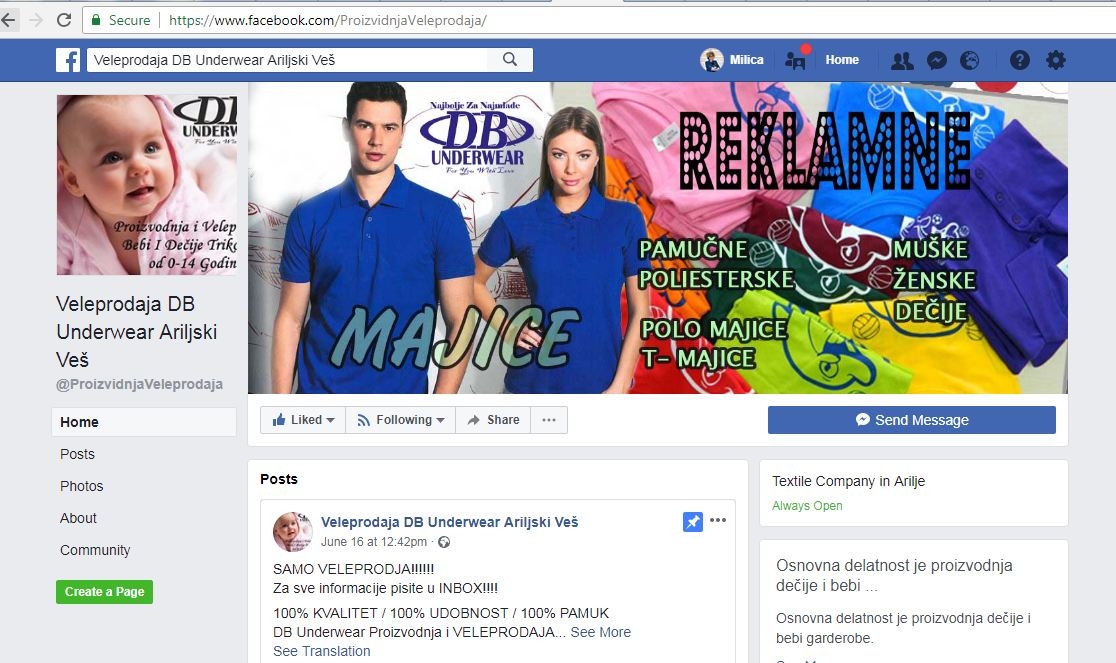This screenshot has width=1116, height=663.
Task: Open the post options three-dots menu
Action: pos(718,520)
